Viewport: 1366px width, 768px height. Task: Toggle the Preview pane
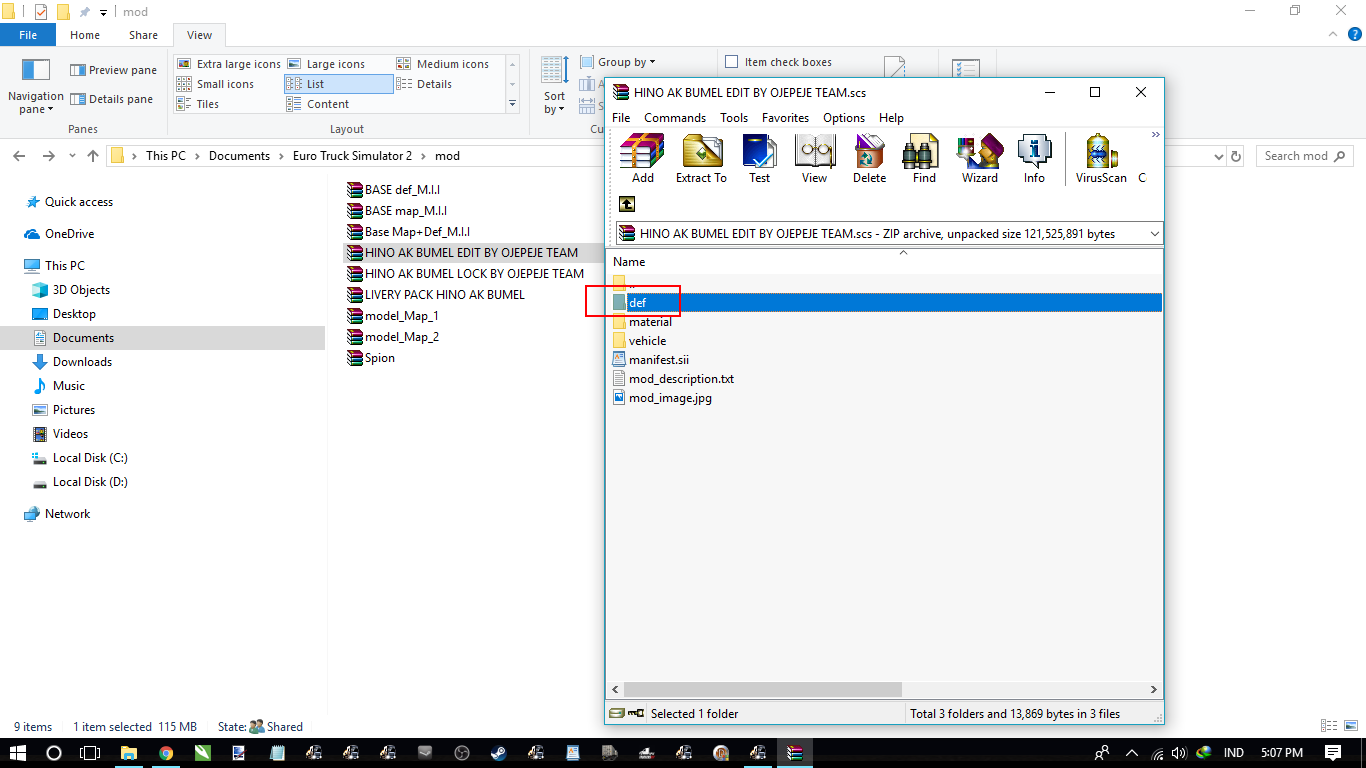pyautogui.click(x=113, y=70)
